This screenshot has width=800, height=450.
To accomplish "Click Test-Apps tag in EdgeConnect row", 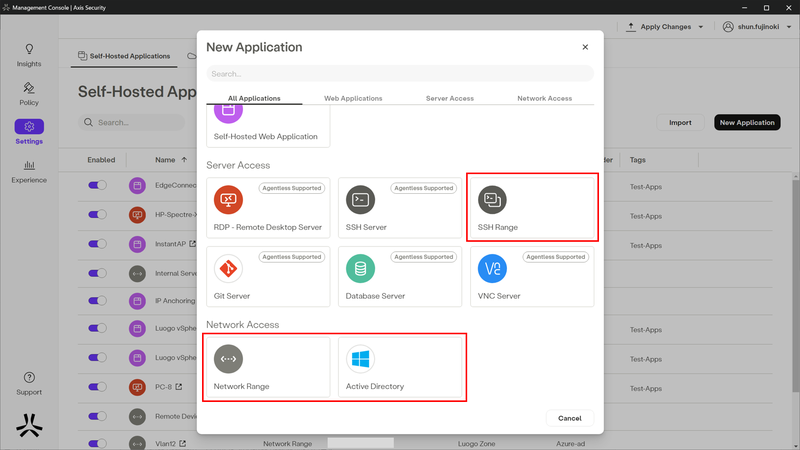I will tap(645, 187).
